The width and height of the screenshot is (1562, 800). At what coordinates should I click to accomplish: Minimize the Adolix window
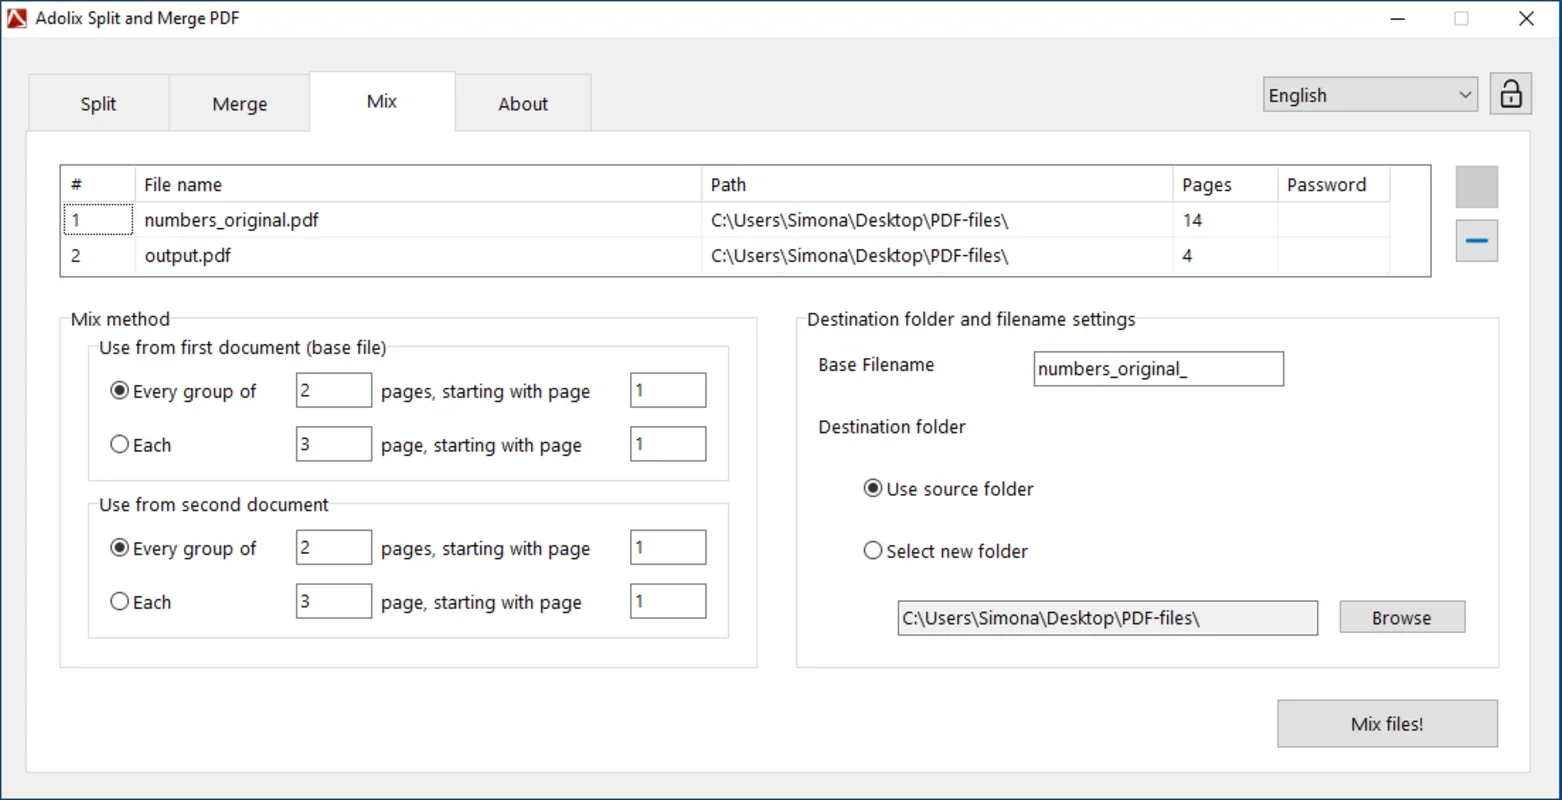1398,18
